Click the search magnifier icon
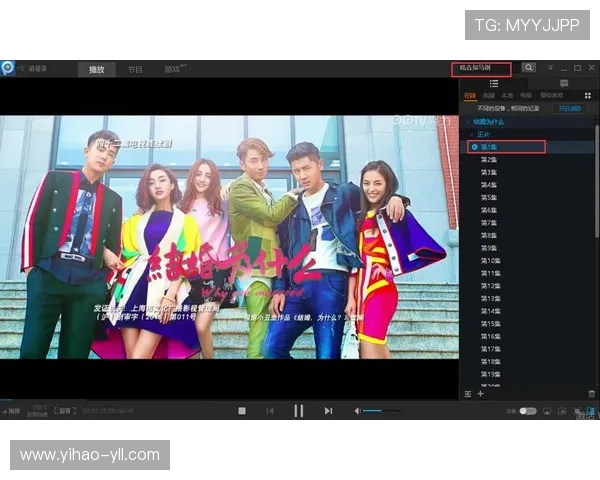 coord(529,68)
